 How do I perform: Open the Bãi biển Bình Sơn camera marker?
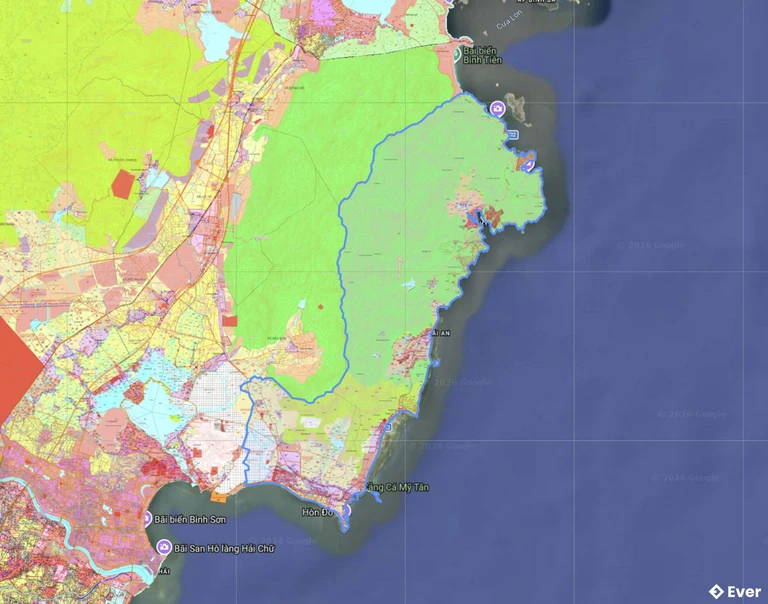tap(147, 518)
